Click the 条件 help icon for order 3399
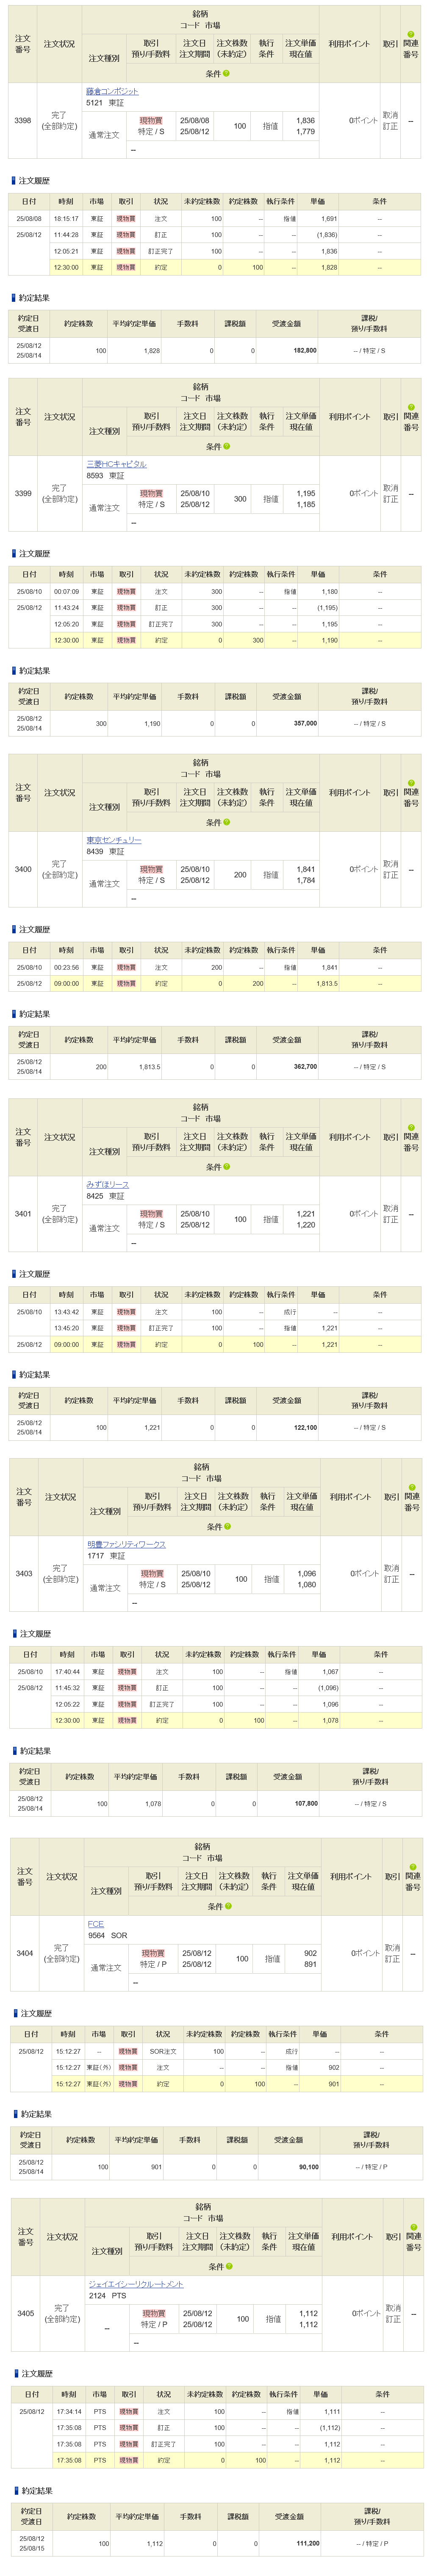This screenshot has width=438, height=2576. (226, 446)
